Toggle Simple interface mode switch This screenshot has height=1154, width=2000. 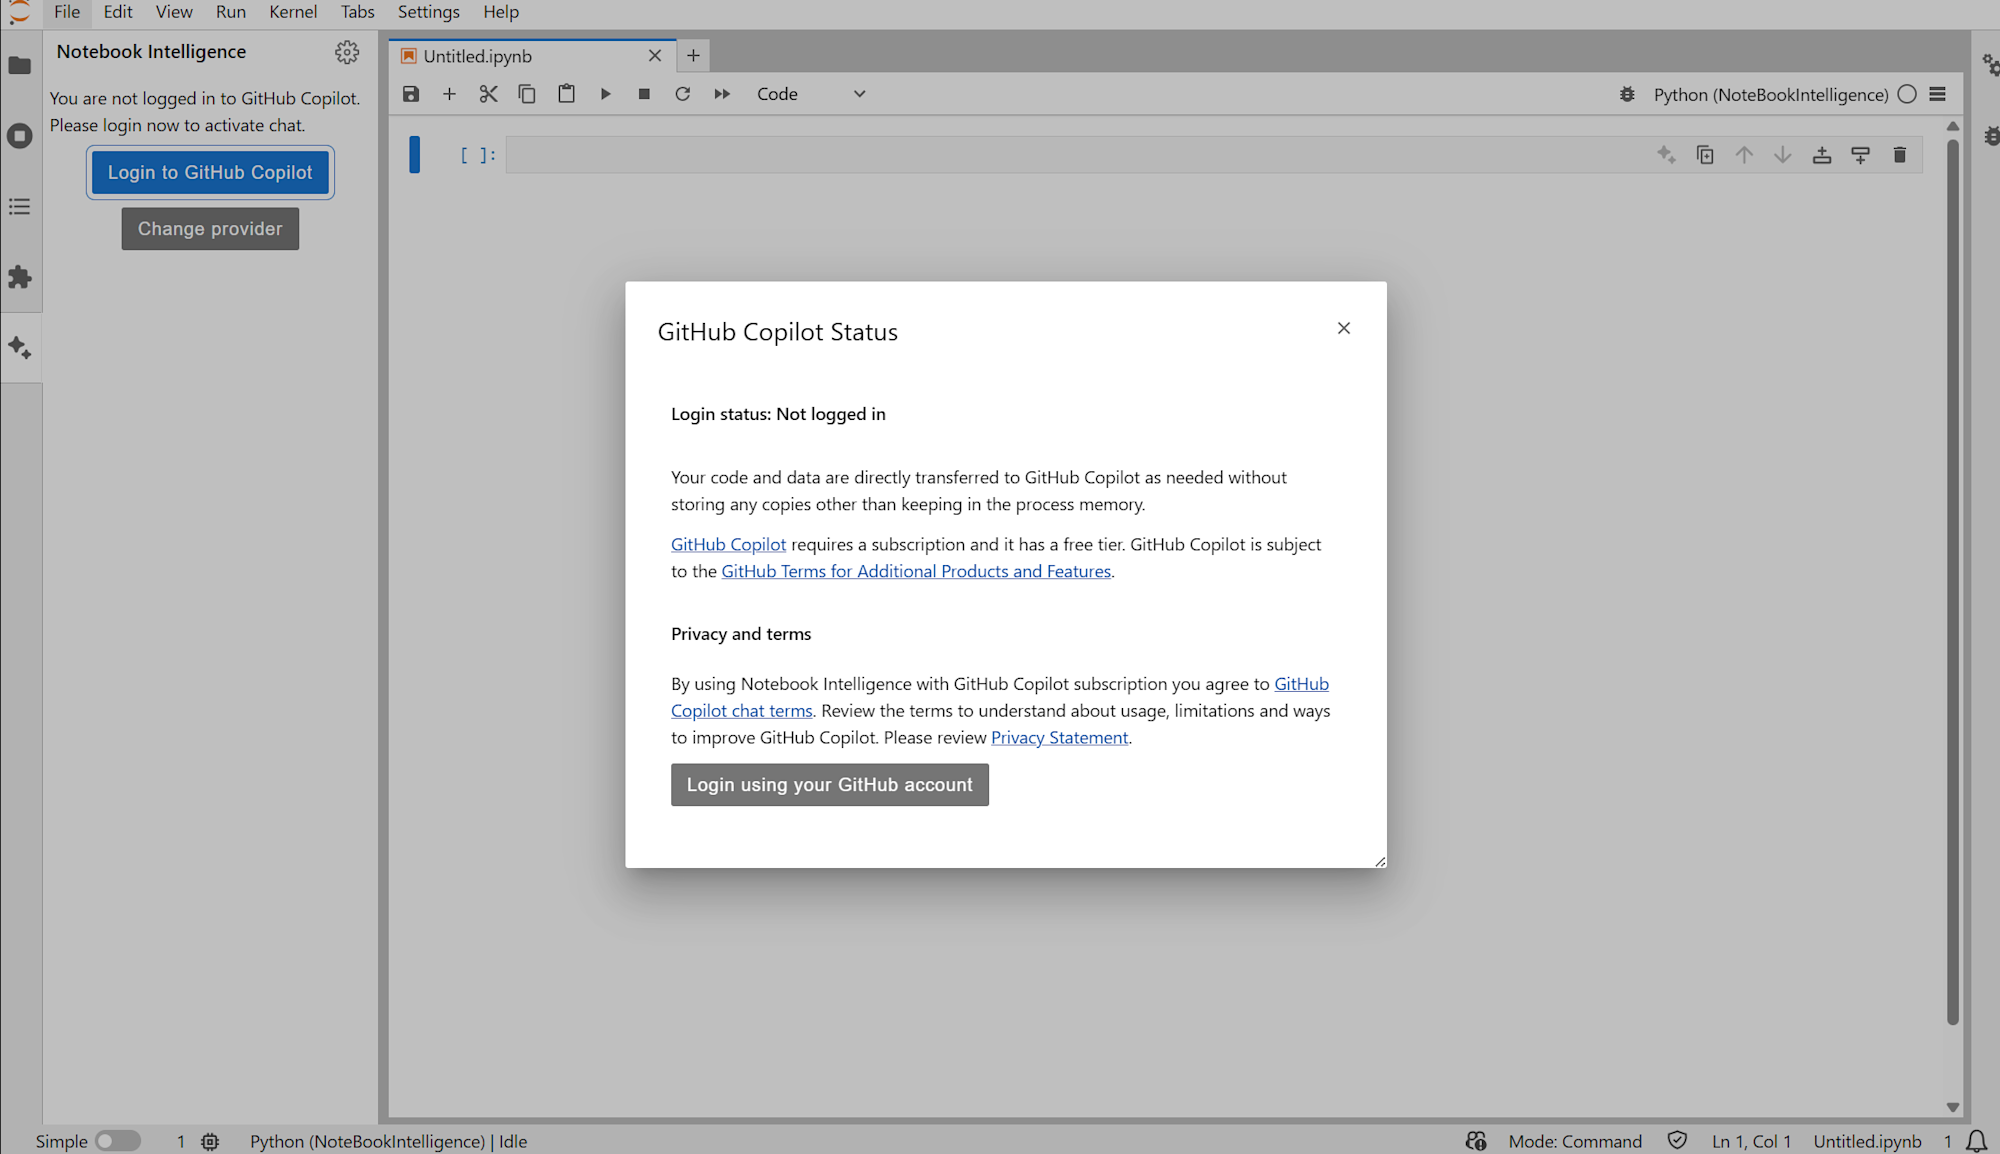click(118, 1141)
